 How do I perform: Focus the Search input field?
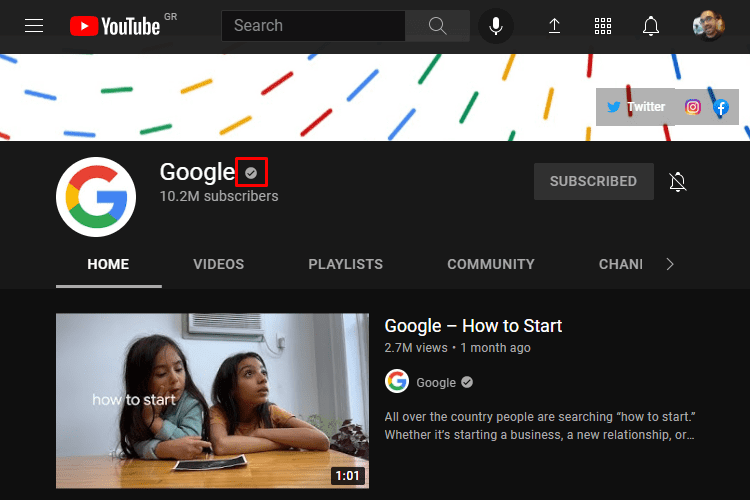pyautogui.click(x=313, y=25)
